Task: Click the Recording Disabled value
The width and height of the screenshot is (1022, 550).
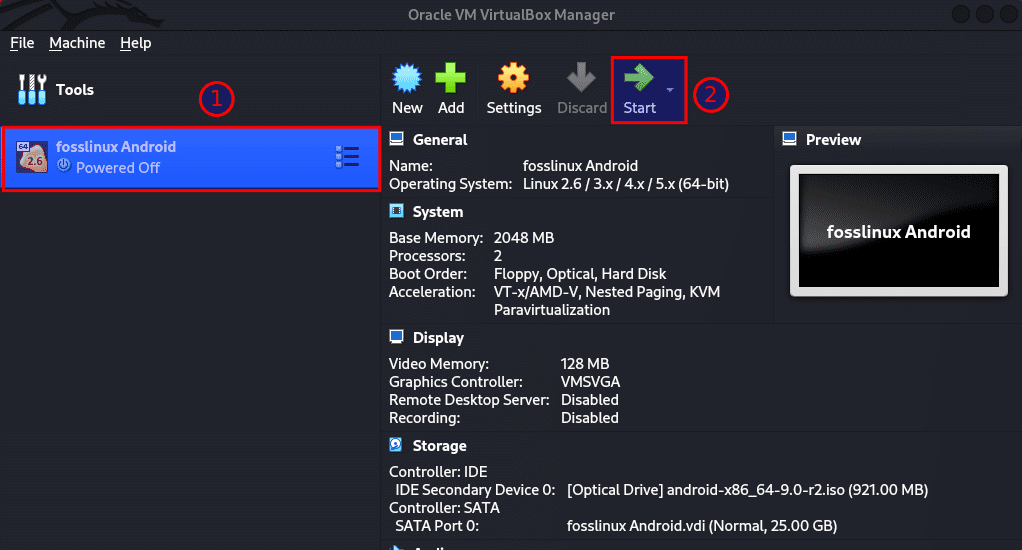Action: [x=590, y=418]
